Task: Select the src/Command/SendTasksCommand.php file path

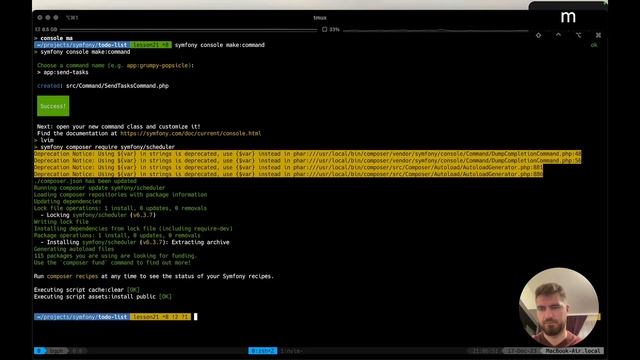Action: pyautogui.click(x=118, y=86)
